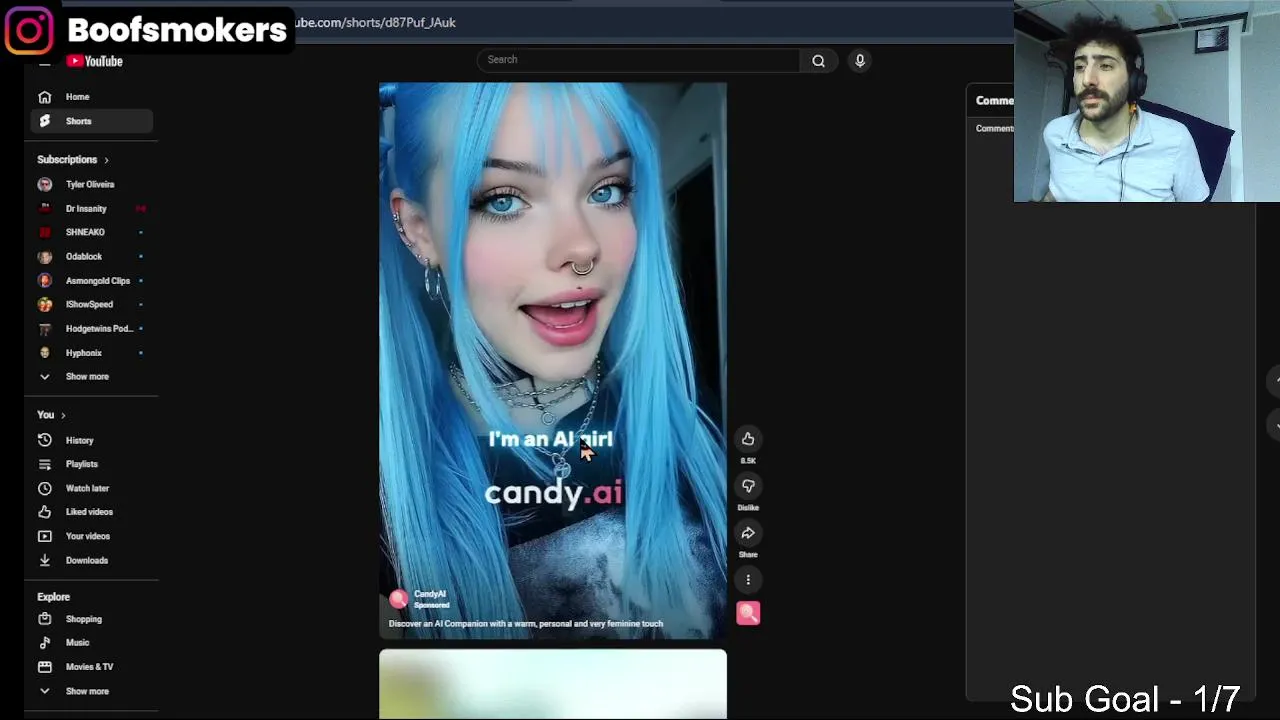Image resolution: width=1280 pixels, height=720 pixels.
Task: Share the Short
Action: click(x=748, y=533)
